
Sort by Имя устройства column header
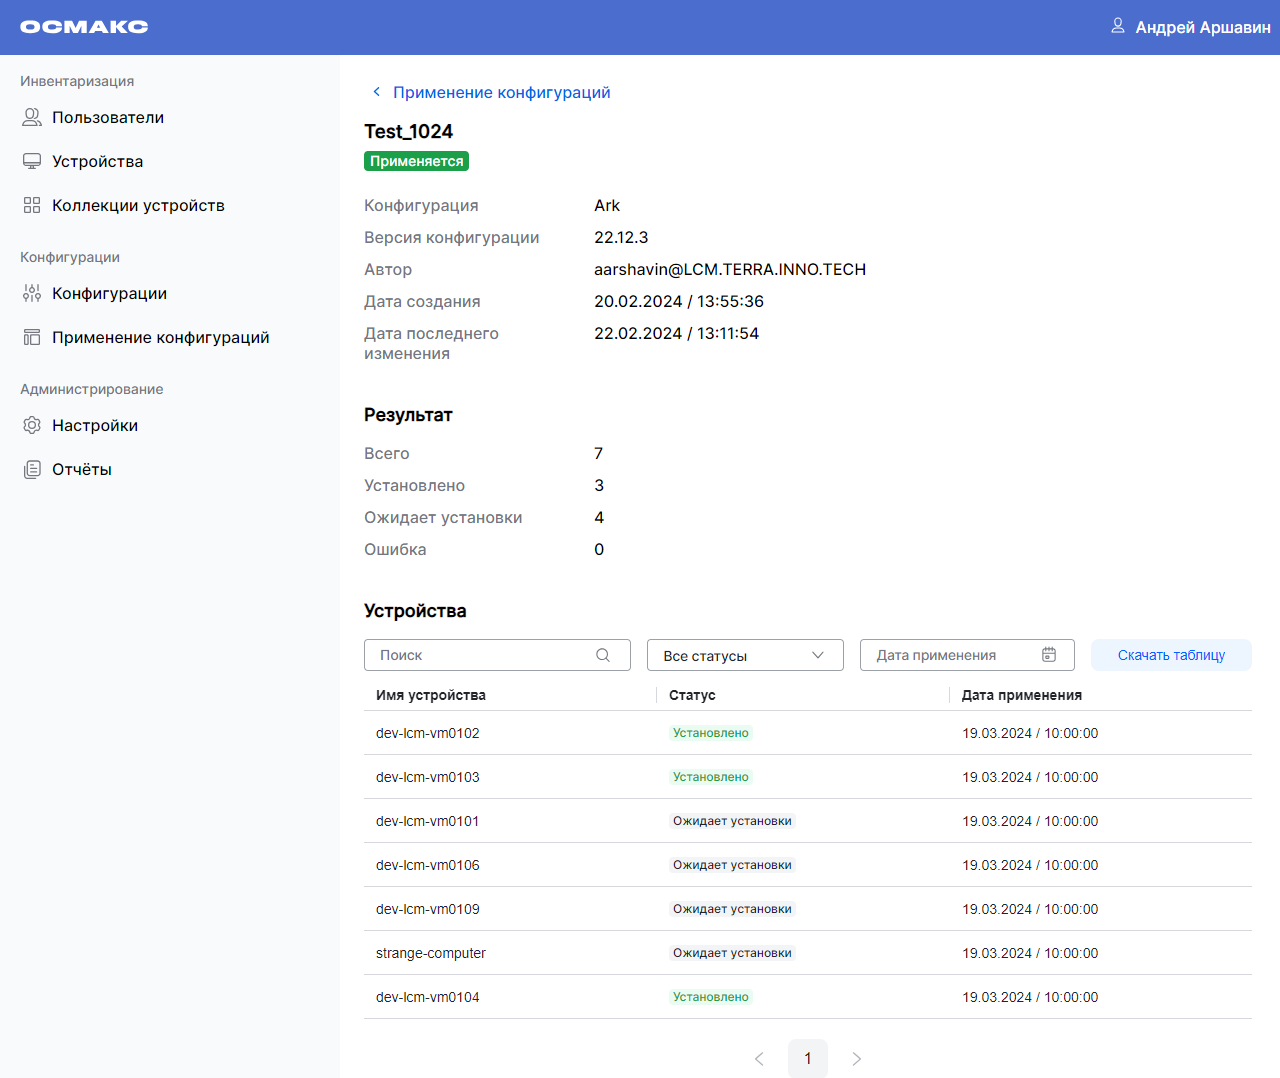[431, 695]
